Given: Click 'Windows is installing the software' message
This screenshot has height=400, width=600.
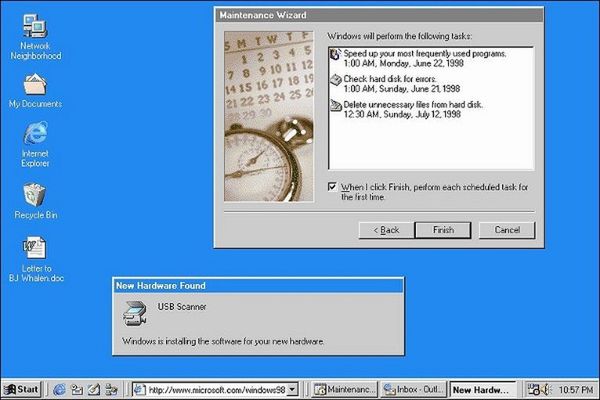Looking at the screenshot, I should coord(223,341).
